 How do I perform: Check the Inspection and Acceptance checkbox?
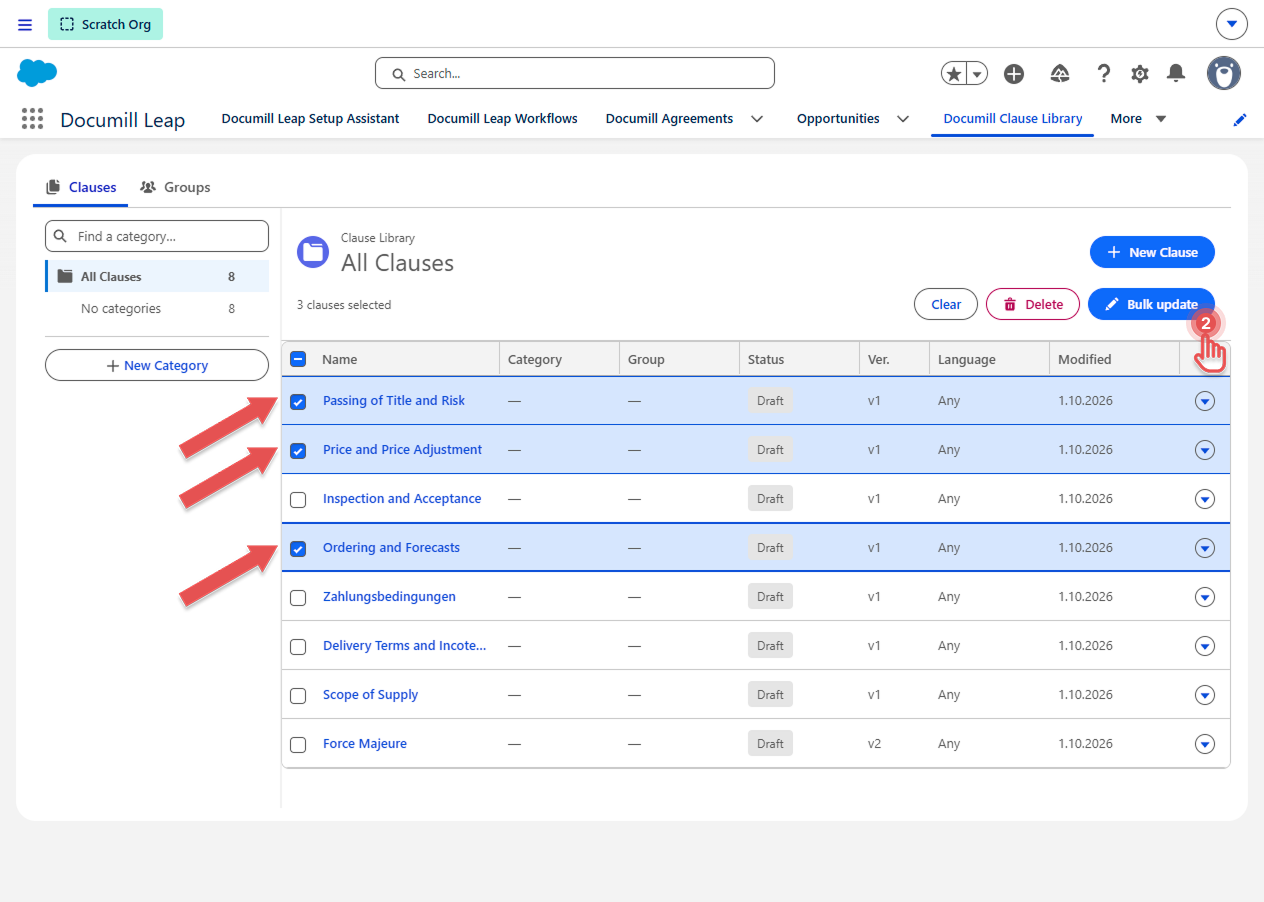[x=298, y=500]
